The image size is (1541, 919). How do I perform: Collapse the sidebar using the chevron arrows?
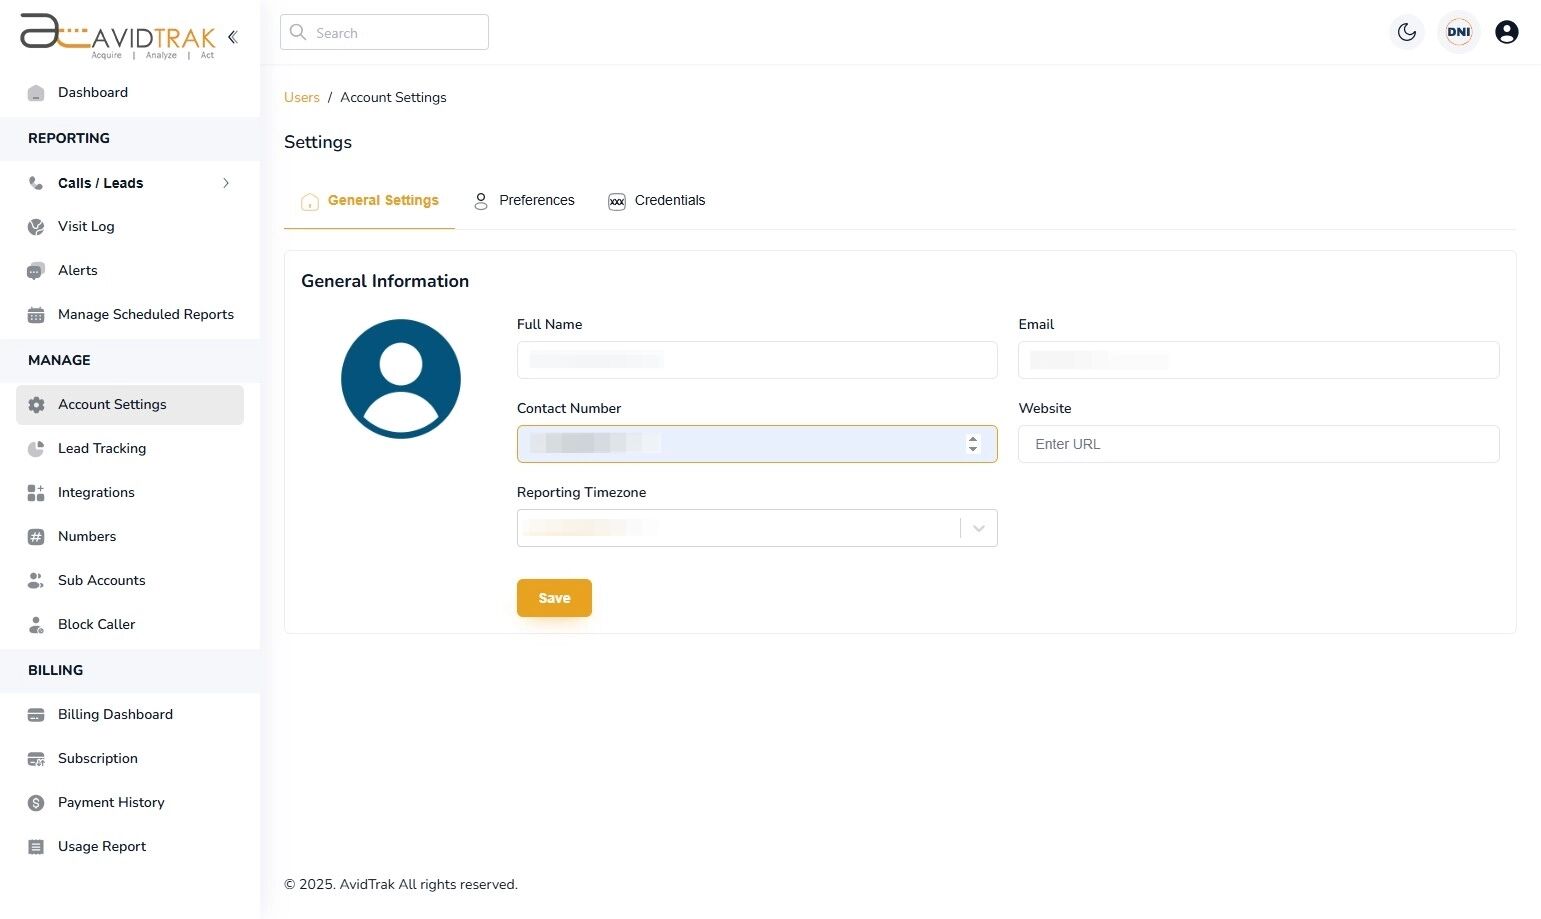[232, 36]
